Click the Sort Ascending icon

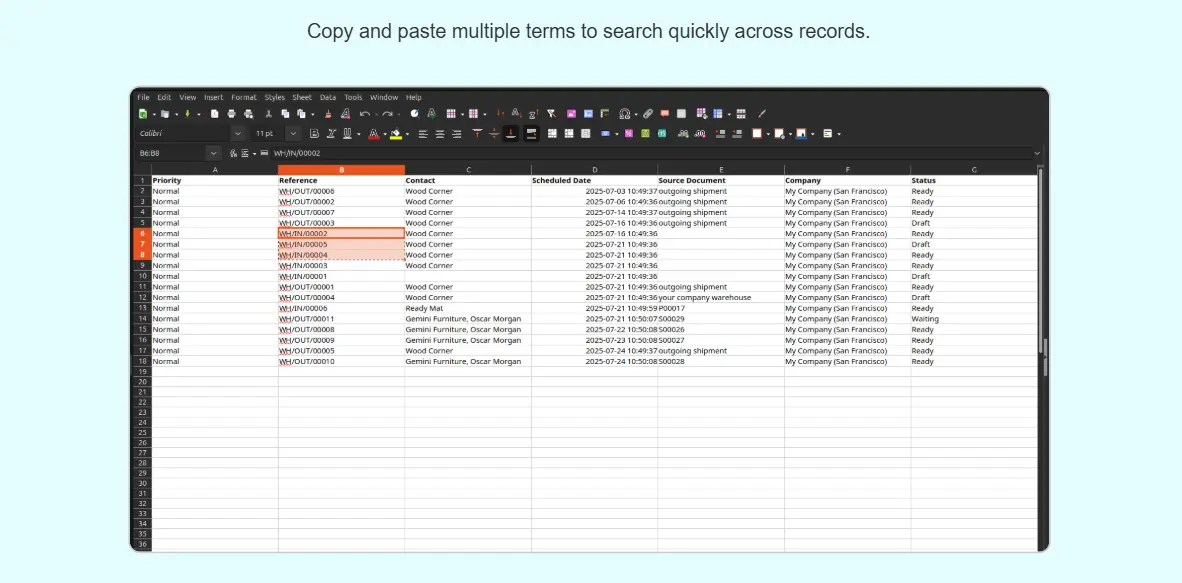516,114
